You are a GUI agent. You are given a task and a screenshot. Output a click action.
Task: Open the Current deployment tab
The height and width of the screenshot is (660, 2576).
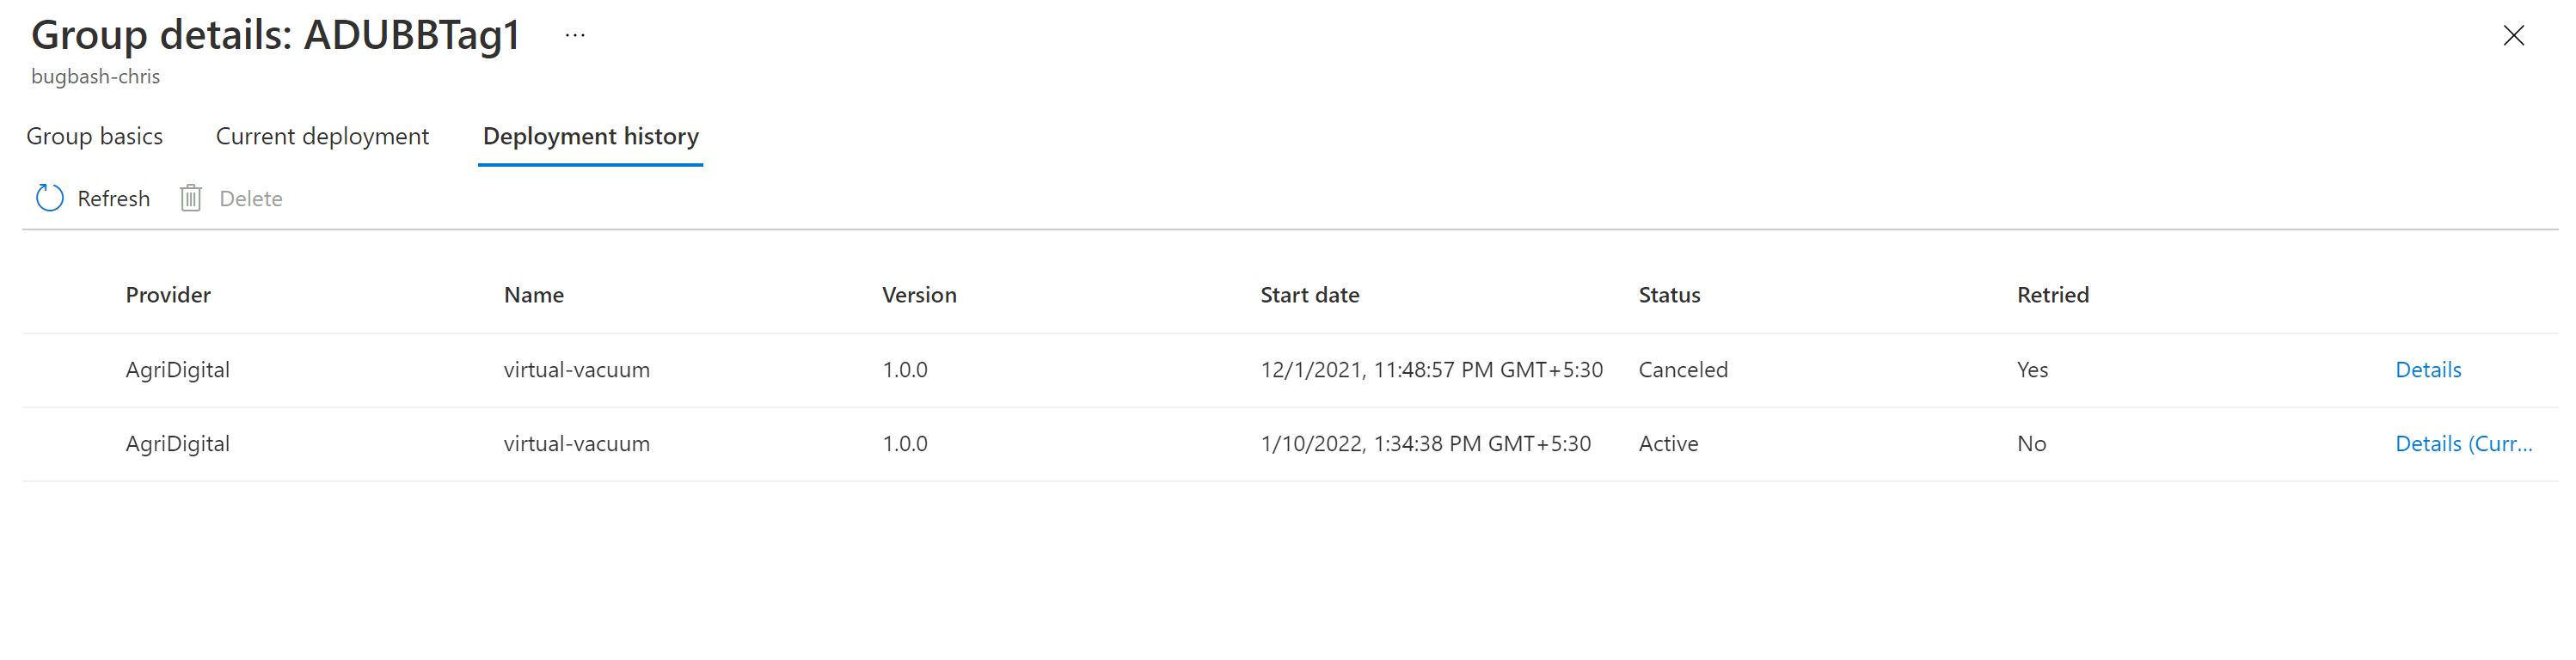click(322, 136)
